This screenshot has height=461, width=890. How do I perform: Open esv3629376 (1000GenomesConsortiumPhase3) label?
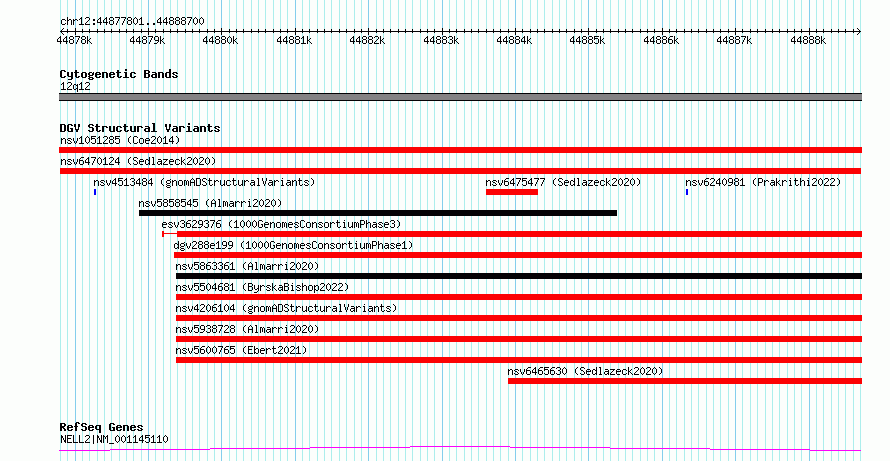[281, 224]
